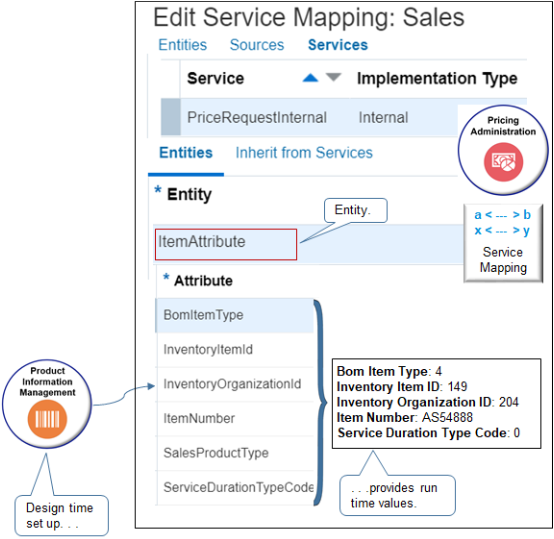Click the Internal implementation type cell
Image resolution: width=554 pixels, height=539 pixels.
(x=383, y=118)
